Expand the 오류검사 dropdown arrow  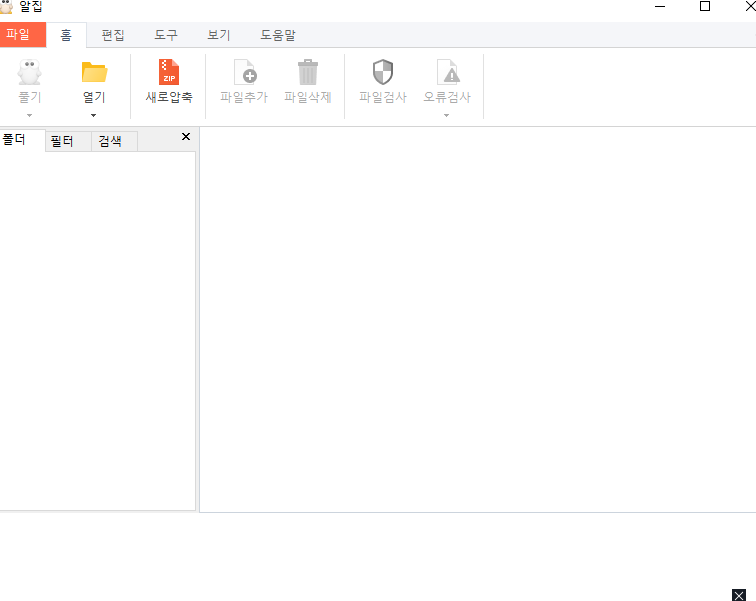446,115
